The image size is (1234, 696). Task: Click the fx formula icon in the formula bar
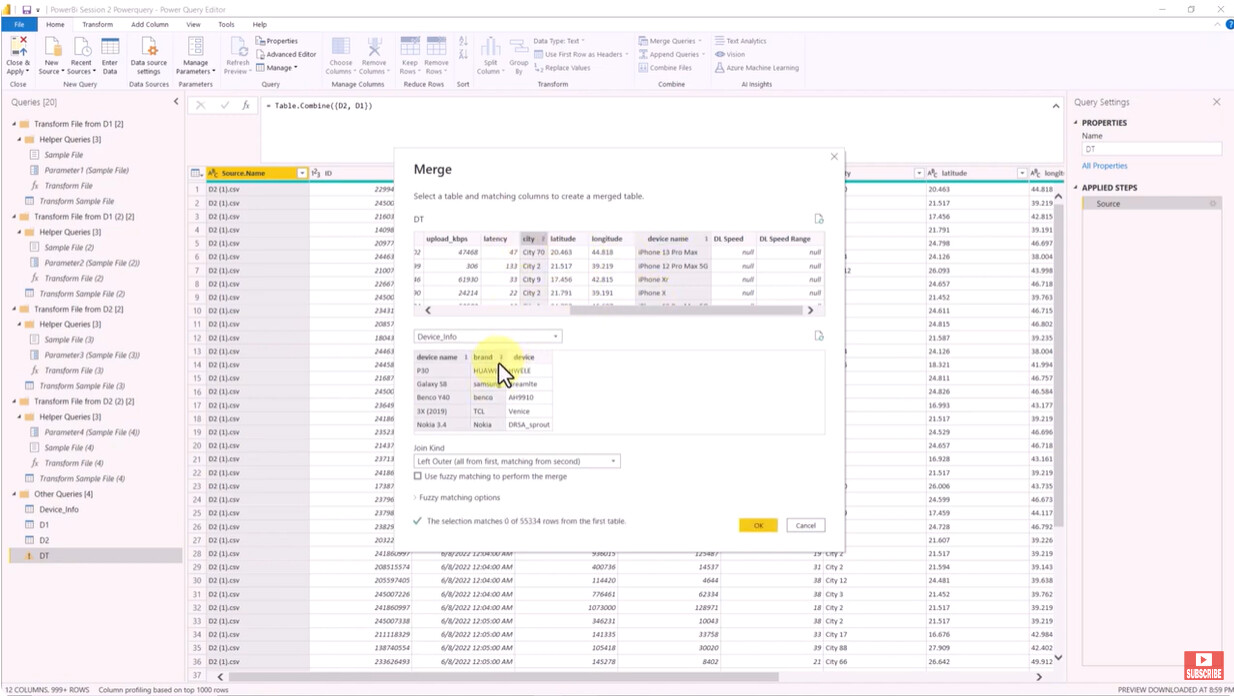(246, 105)
